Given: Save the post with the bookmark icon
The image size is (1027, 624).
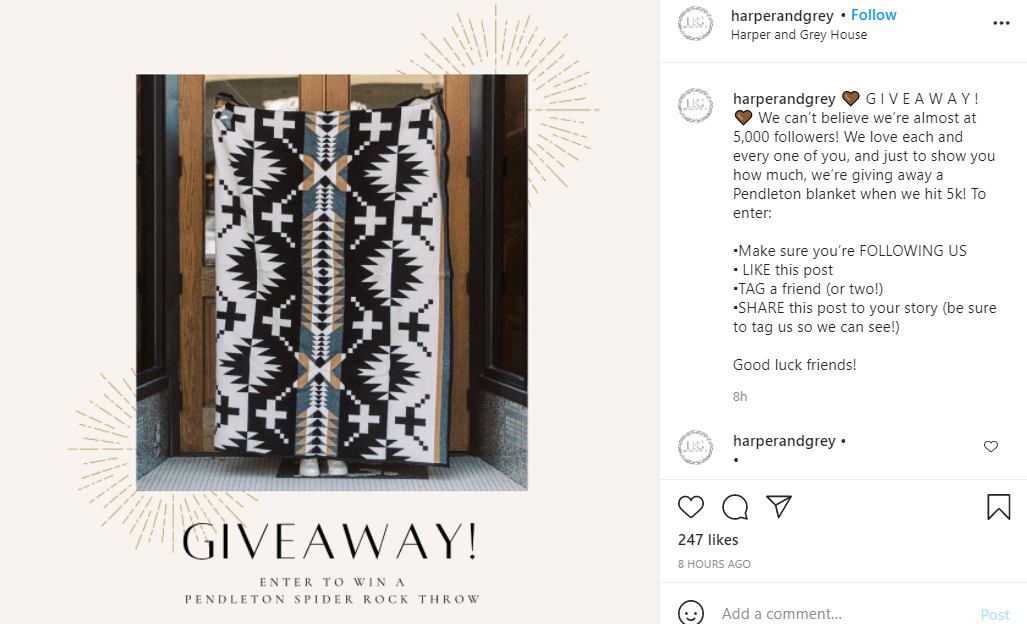Looking at the screenshot, I should tap(998, 507).
